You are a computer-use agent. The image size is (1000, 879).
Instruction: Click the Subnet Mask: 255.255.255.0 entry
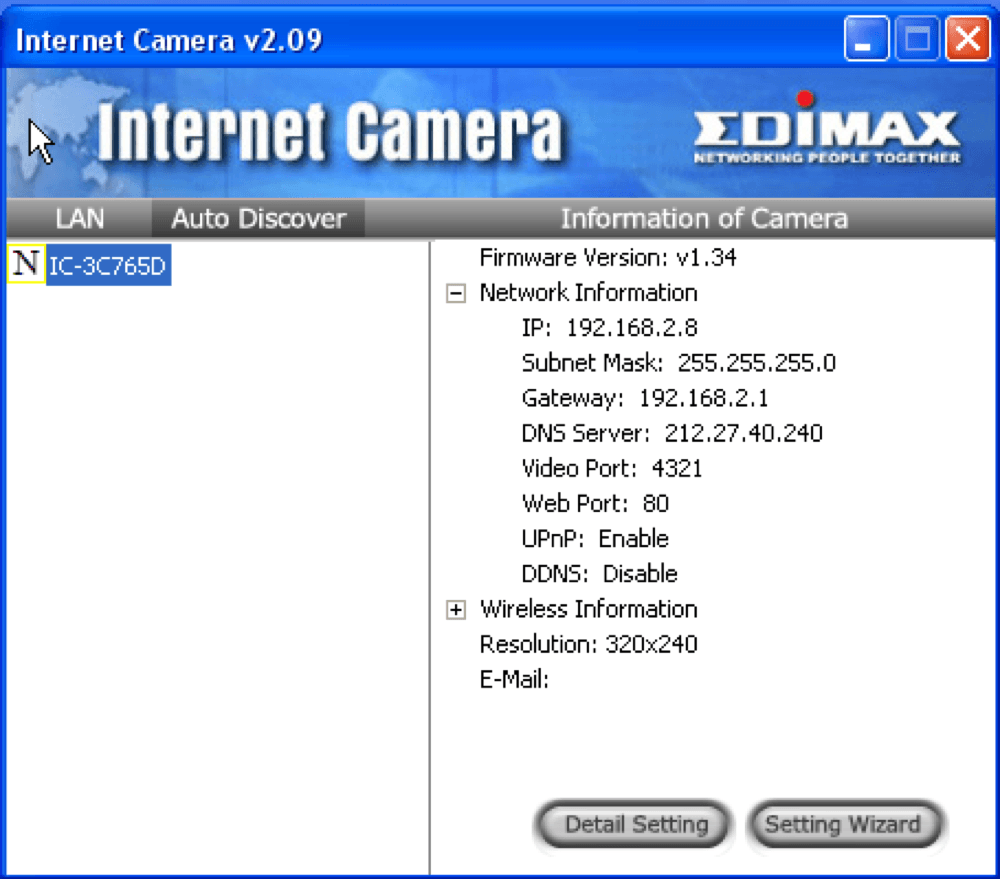(679, 363)
